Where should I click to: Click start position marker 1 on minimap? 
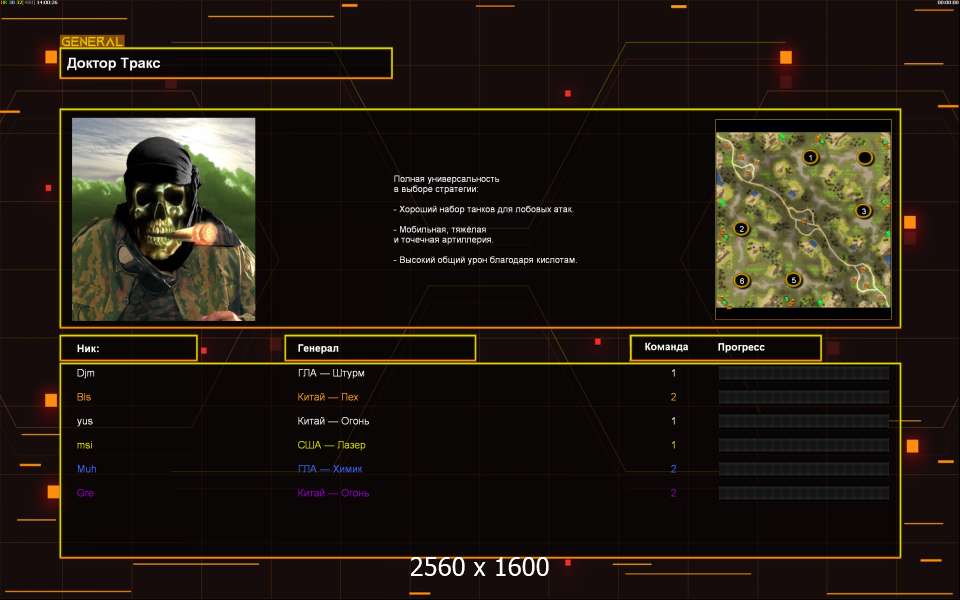click(810, 157)
